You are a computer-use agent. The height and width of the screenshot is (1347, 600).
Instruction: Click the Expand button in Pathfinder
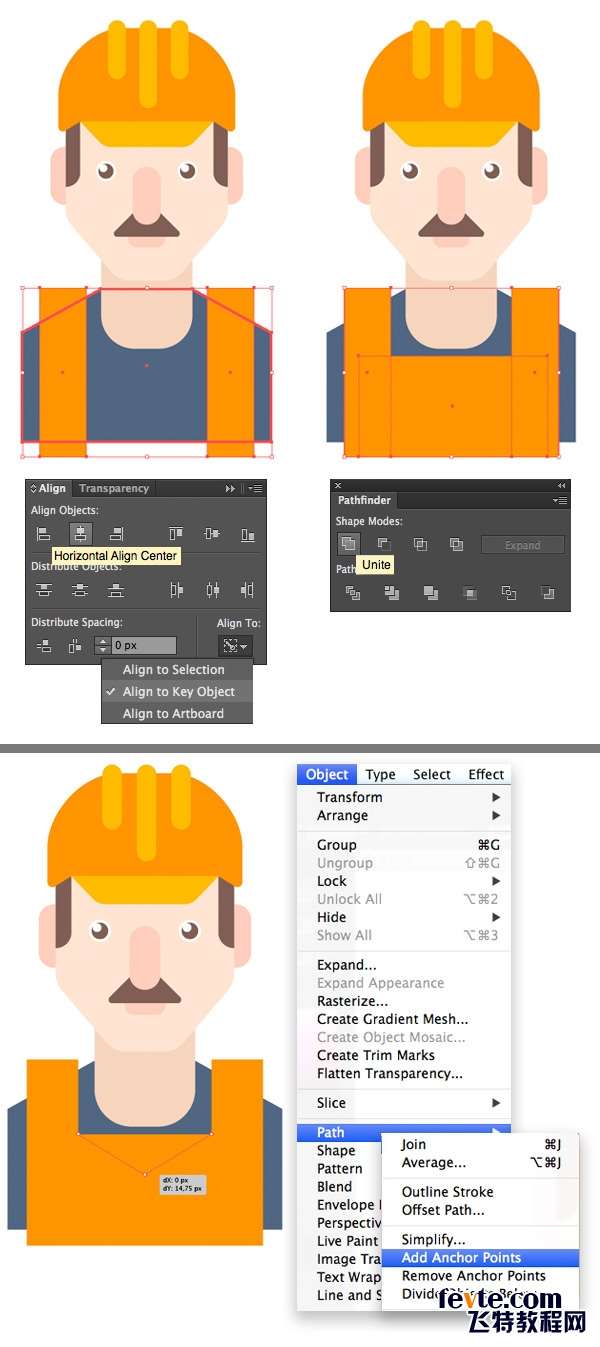pos(522,545)
